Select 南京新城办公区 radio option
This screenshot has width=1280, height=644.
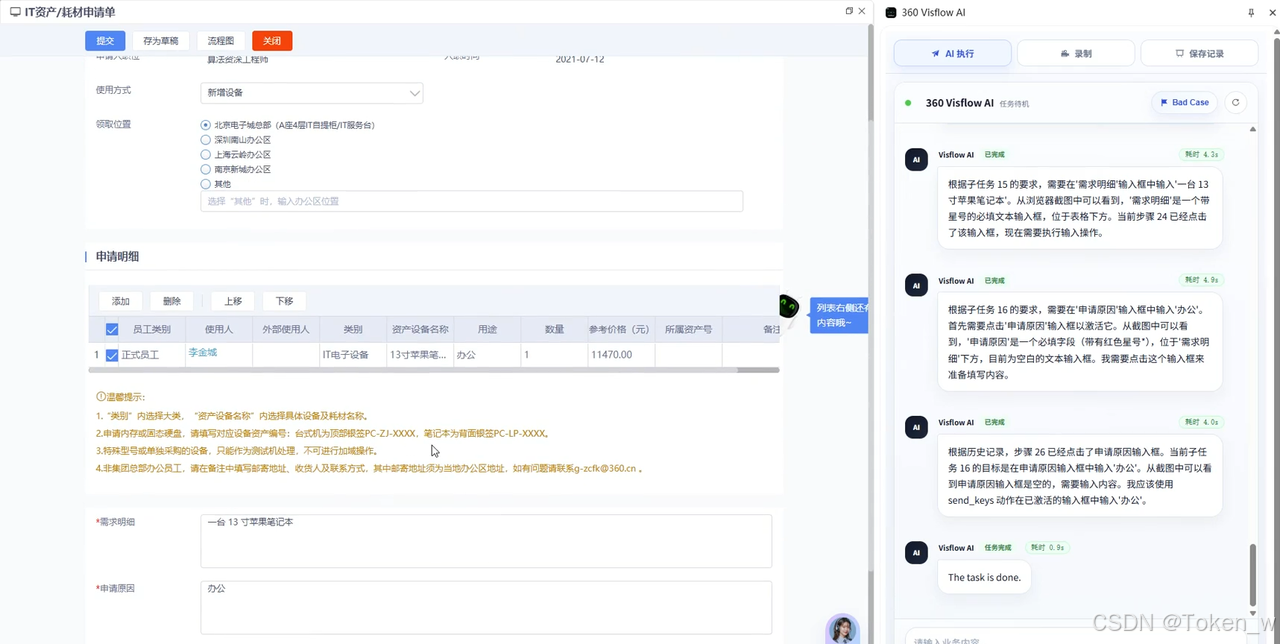point(206,169)
